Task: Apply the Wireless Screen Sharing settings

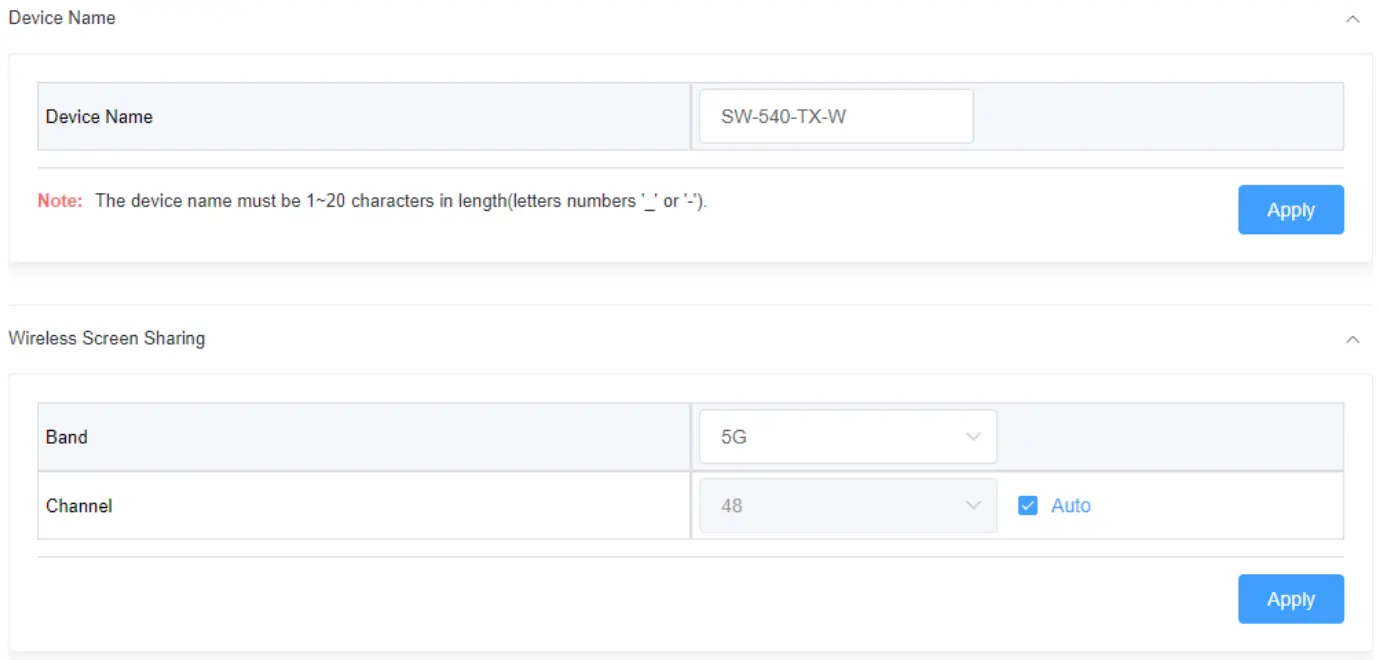Action: point(1290,599)
